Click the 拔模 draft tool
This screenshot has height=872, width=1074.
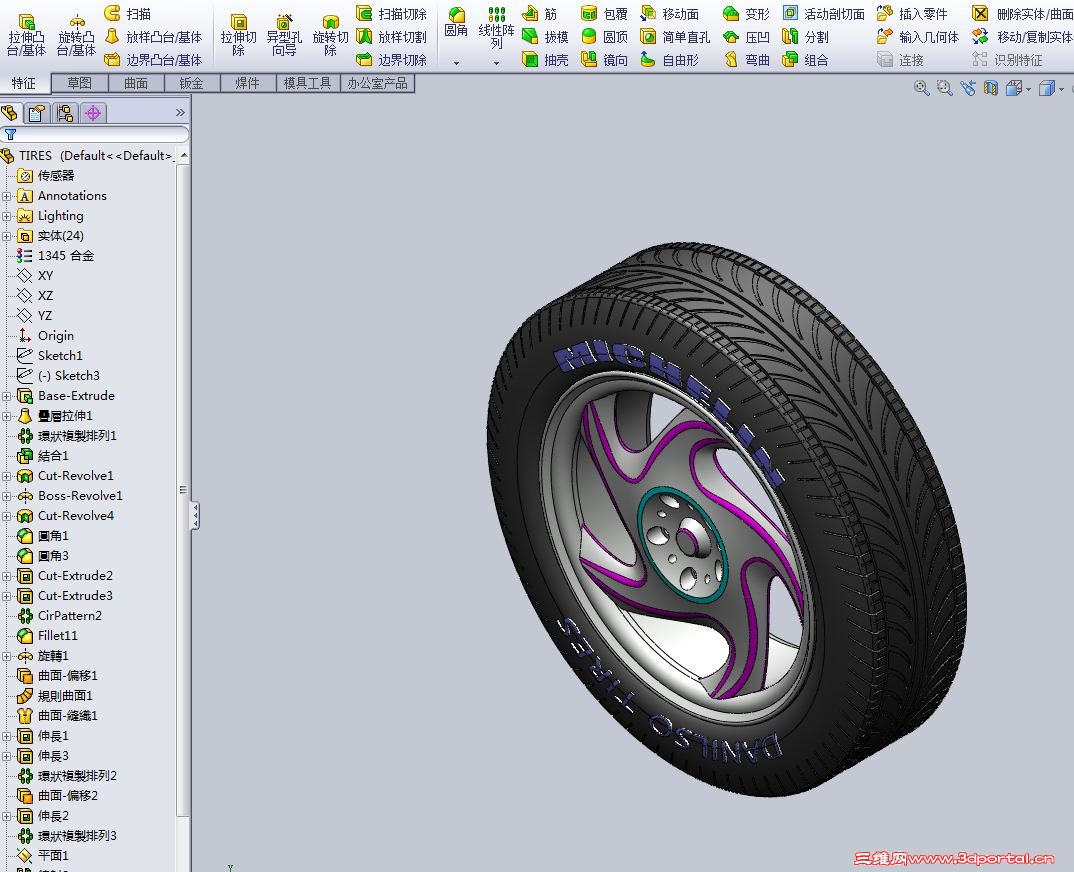(x=545, y=37)
